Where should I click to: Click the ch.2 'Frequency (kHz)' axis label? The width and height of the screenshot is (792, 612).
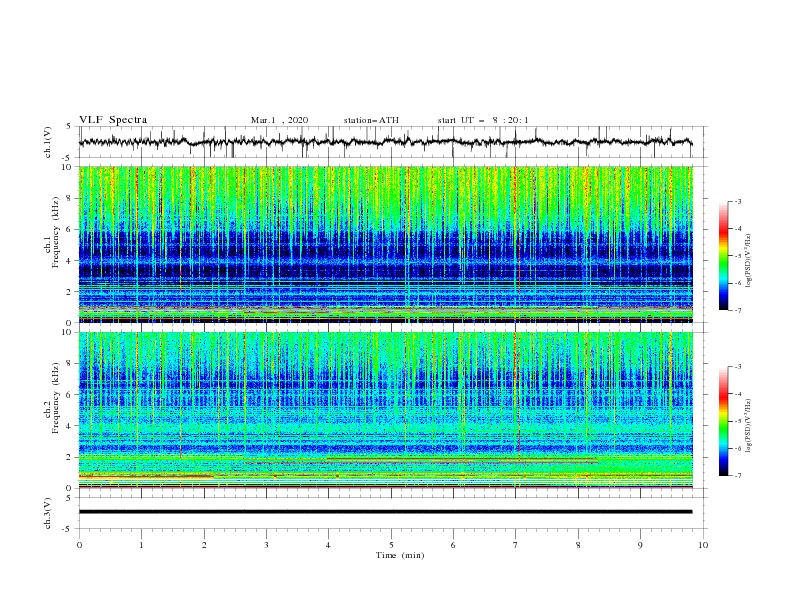[x=56, y=398]
